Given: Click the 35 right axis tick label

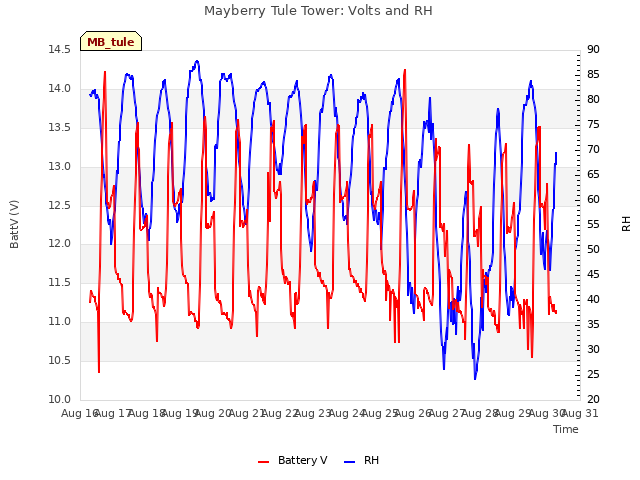Looking at the screenshot, I should tap(593, 324).
